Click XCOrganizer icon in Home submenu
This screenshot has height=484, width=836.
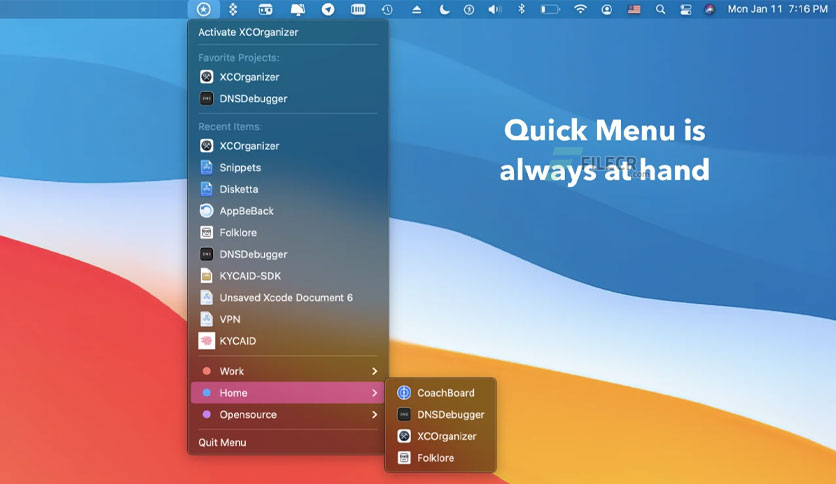tap(404, 436)
